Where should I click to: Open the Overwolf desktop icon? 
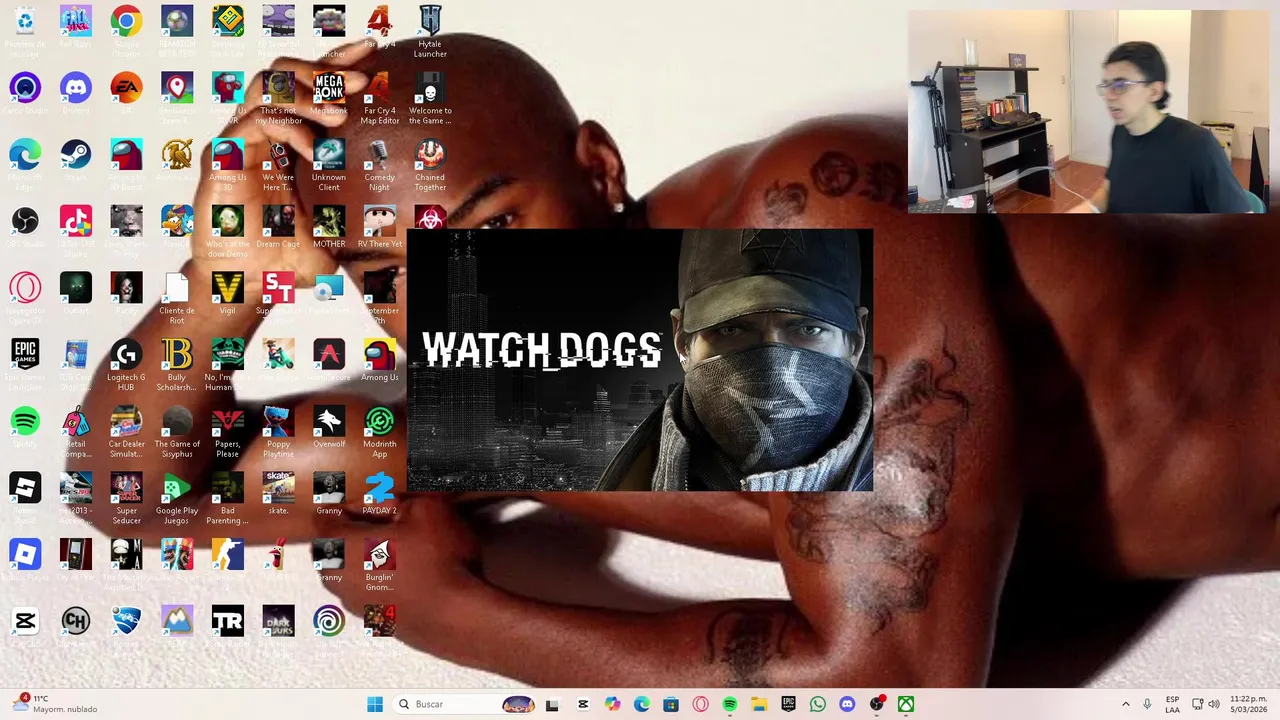(x=329, y=421)
